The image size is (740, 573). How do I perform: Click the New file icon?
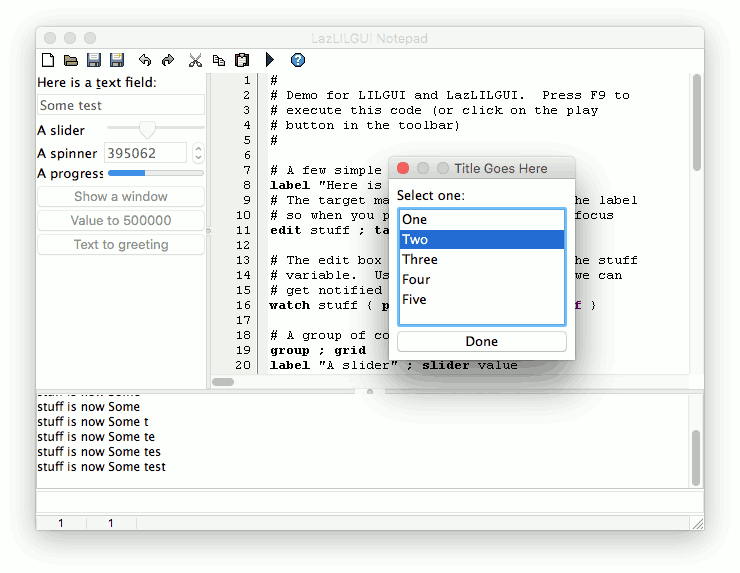48,61
